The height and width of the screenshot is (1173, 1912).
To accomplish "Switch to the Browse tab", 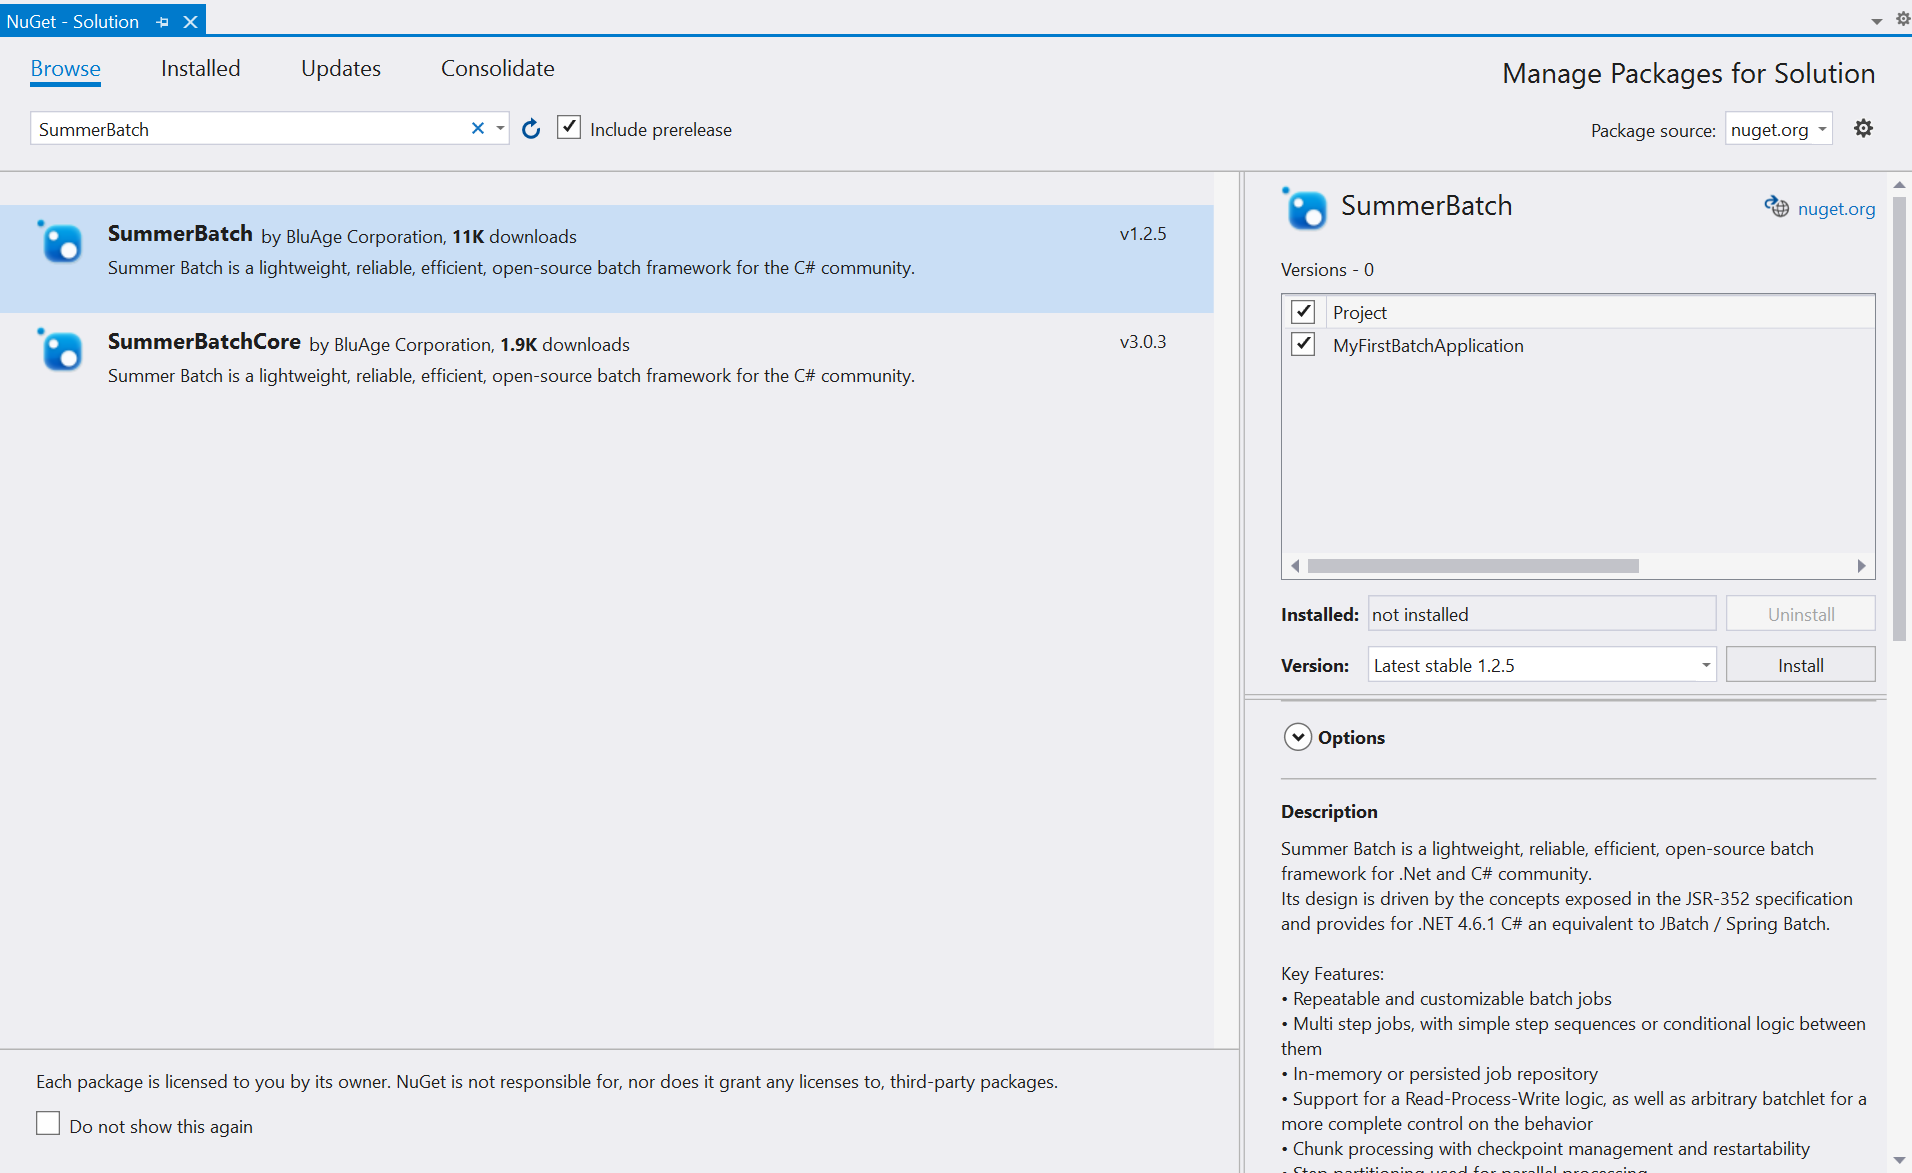I will [x=65, y=68].
